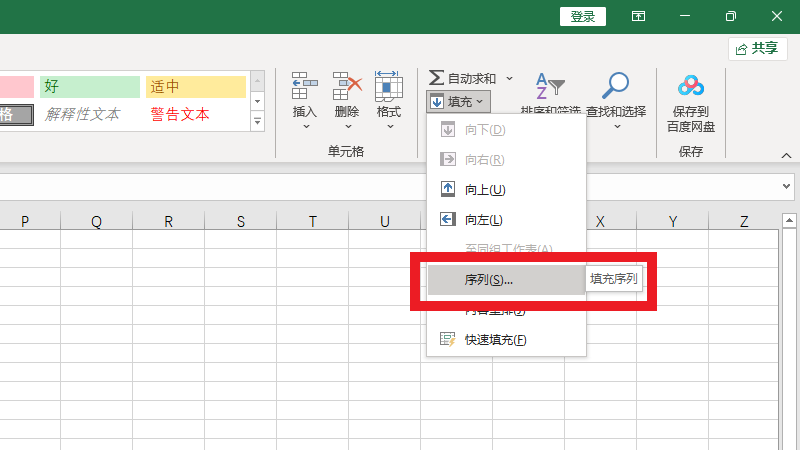Collapse the ribbon with the chevron
This screenshot has width=800, height=450.
pyautogui.click(x=786, y=156)
